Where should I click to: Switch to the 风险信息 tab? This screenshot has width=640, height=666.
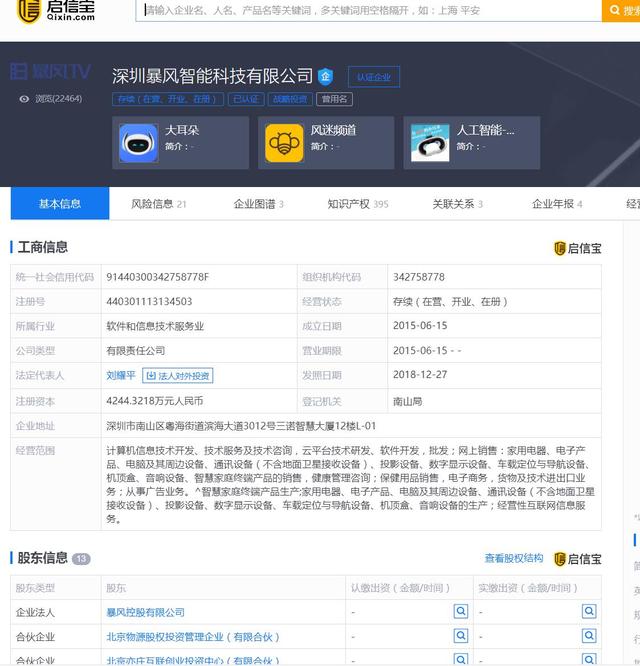pos(159,204)
